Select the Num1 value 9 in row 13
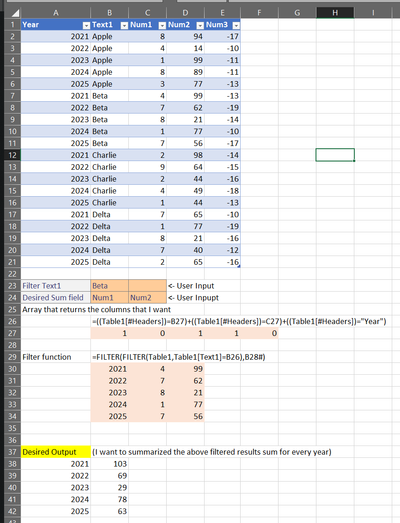This screenshot has width=400, height=523. [x=147, y=167]
